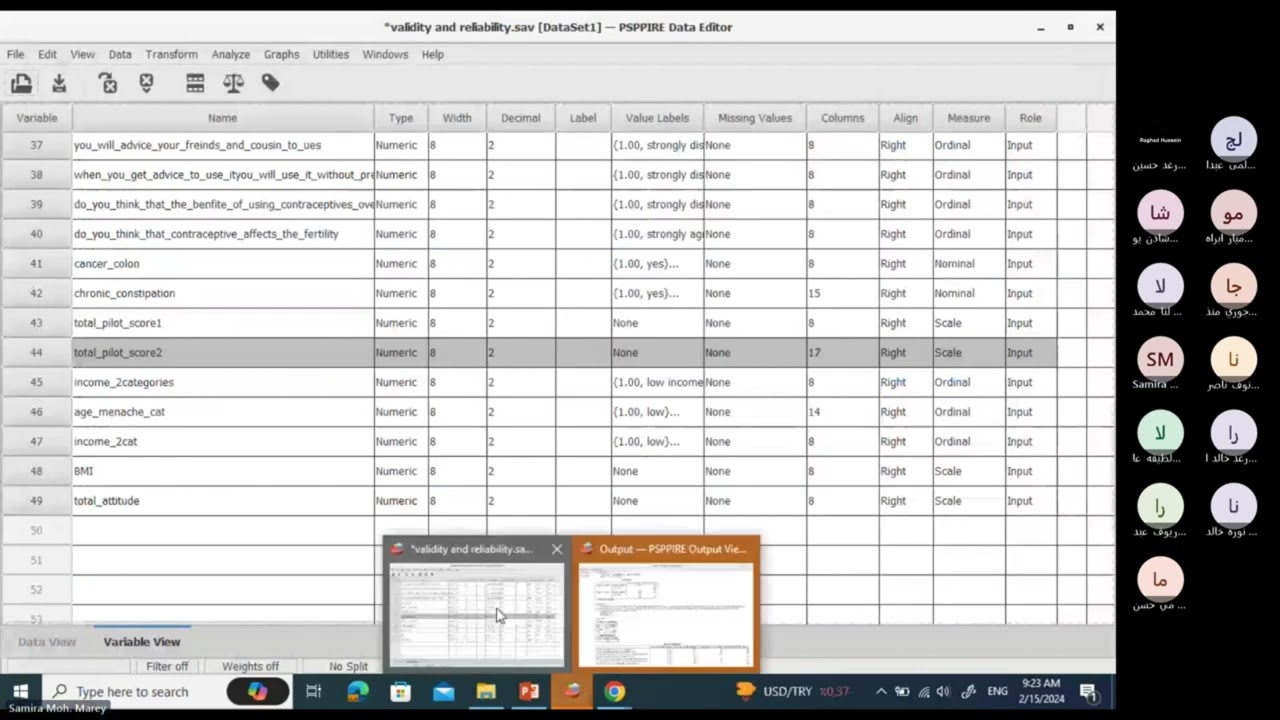Click the Go to variable toolbar icon

108,84
